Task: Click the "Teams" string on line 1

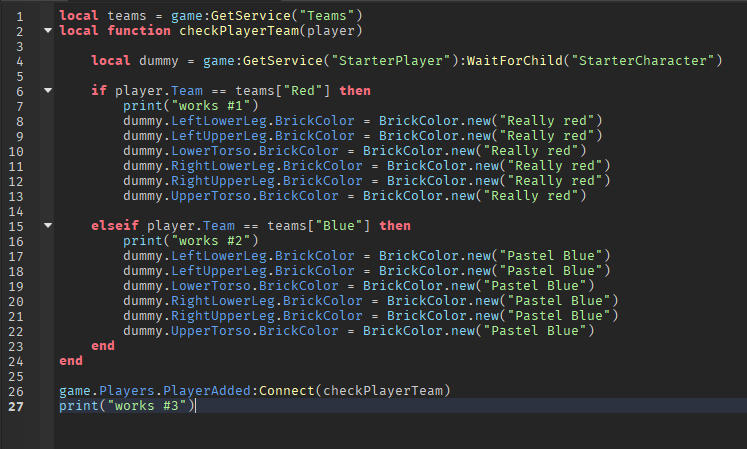Action: point(327,16)
